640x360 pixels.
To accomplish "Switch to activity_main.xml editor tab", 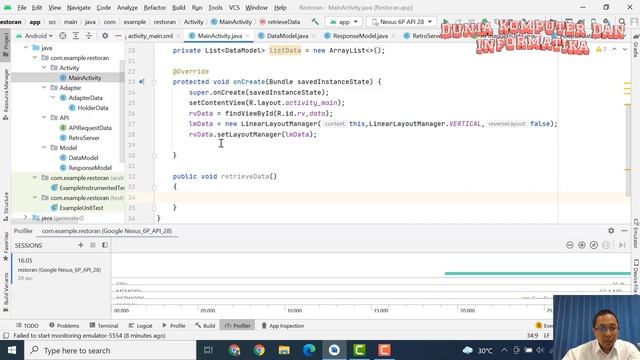I will [x=150, y=36].
